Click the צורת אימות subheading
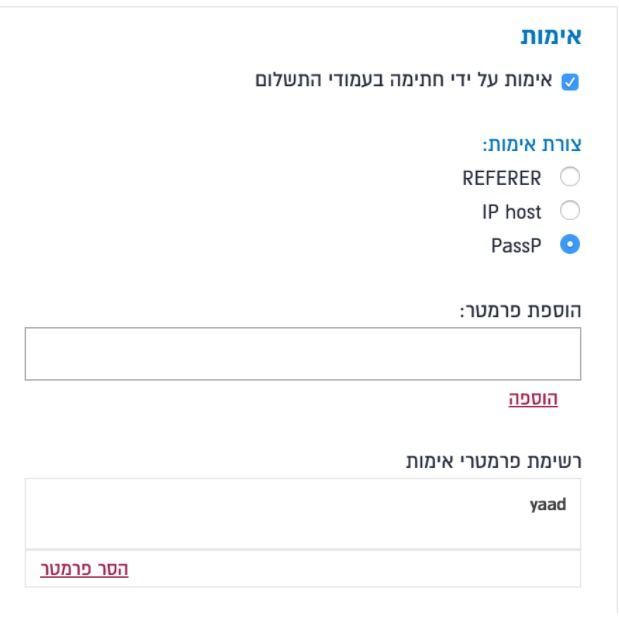619x644 pixels. (x=533, y=145)
